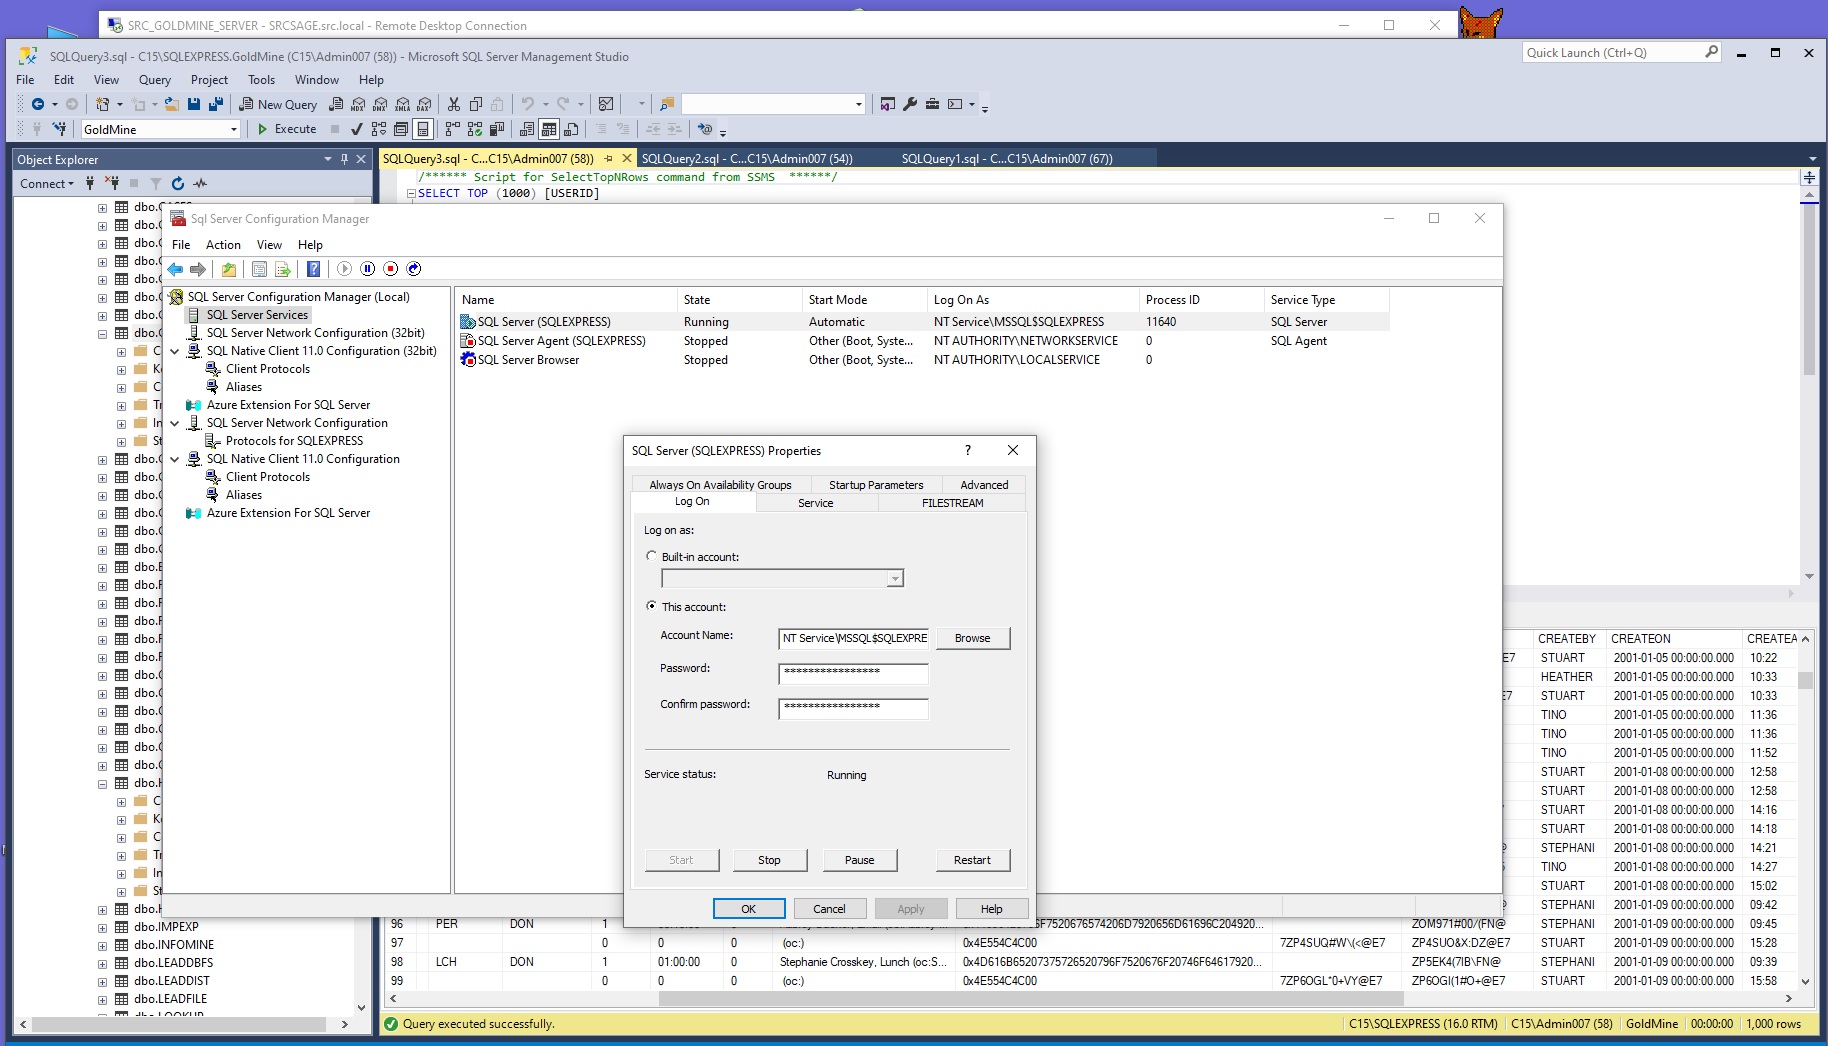The width and height of the screenshot is (1828, 1046).
Task: Click the Up one level folder icon
Action: pos(229,269)
